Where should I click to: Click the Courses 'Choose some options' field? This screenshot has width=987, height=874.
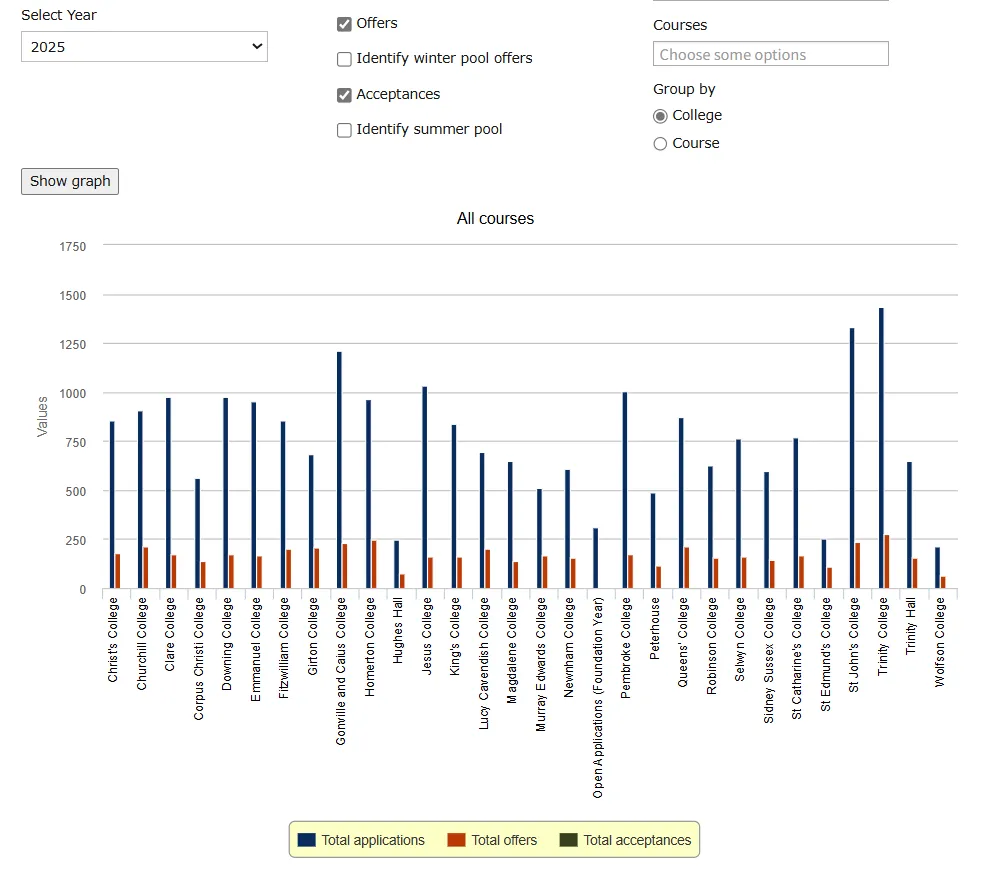pos(770,54)
